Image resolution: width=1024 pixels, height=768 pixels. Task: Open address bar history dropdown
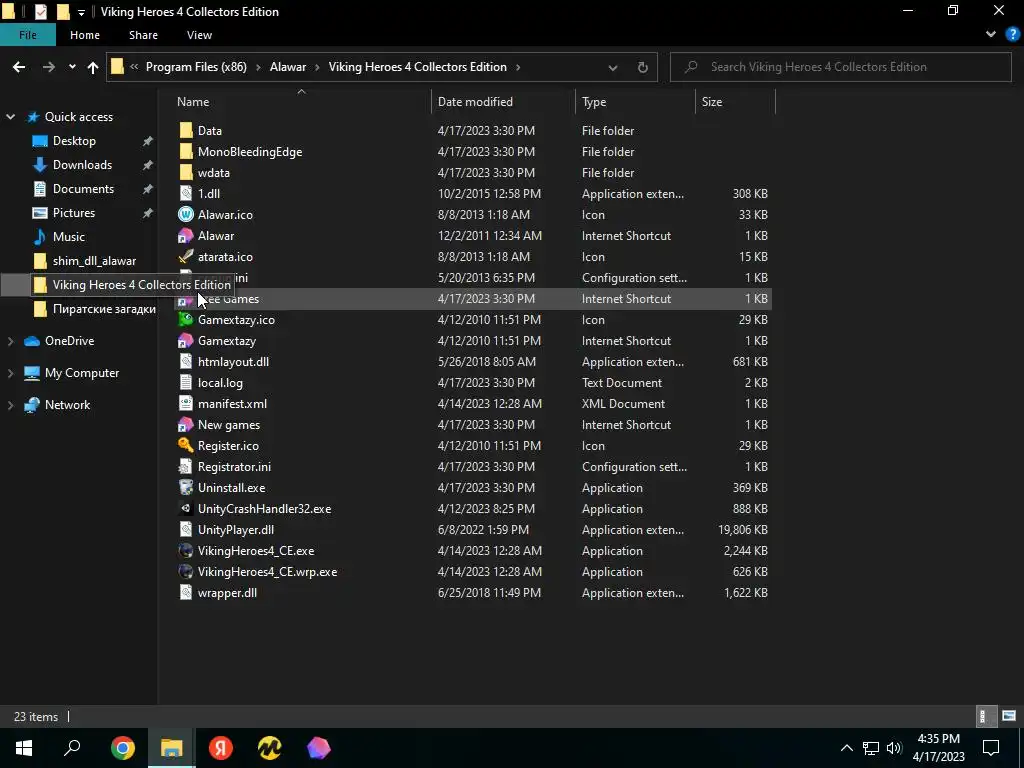click(613, 67)
